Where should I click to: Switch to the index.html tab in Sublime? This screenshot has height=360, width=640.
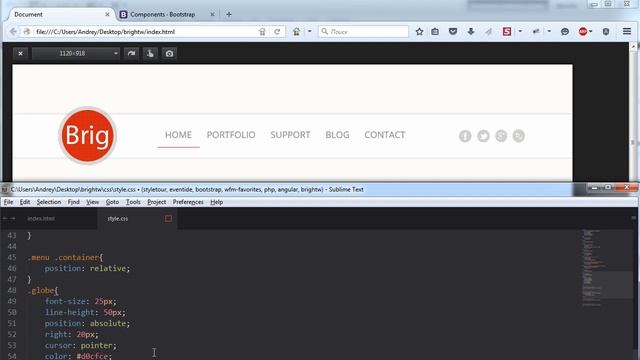point(41,219)
